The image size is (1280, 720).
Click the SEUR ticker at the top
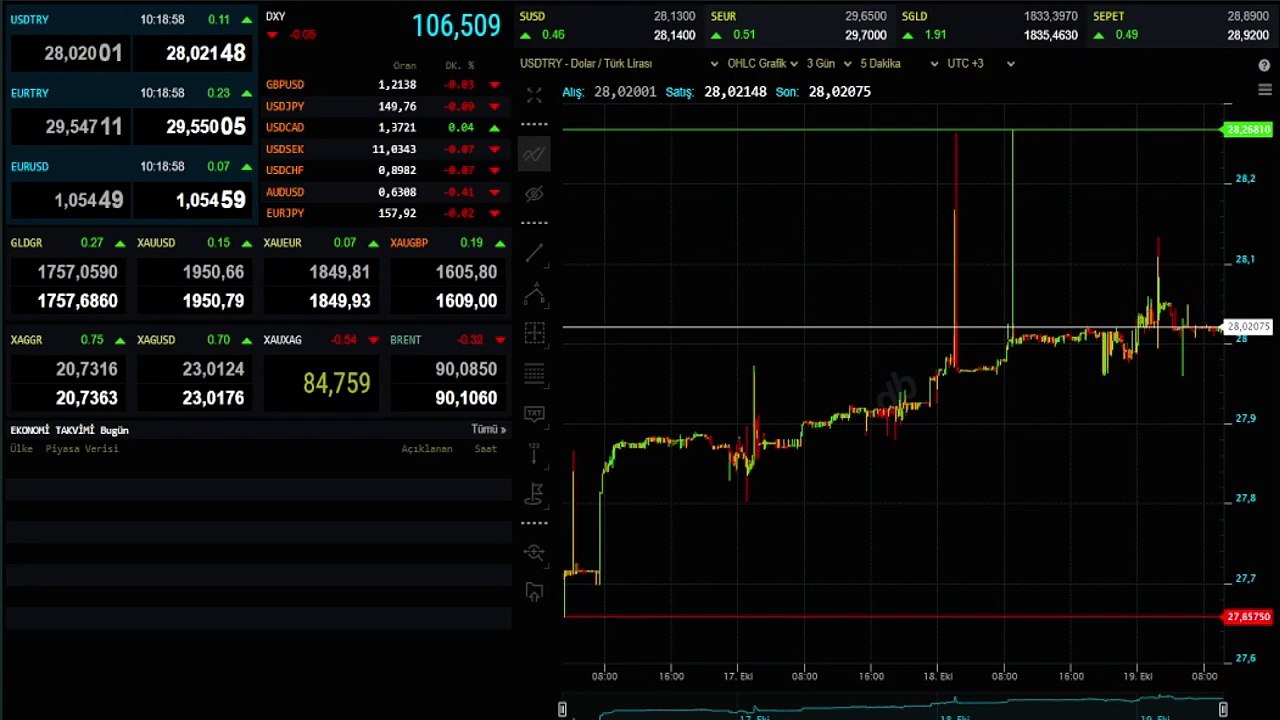pos(799,25)
